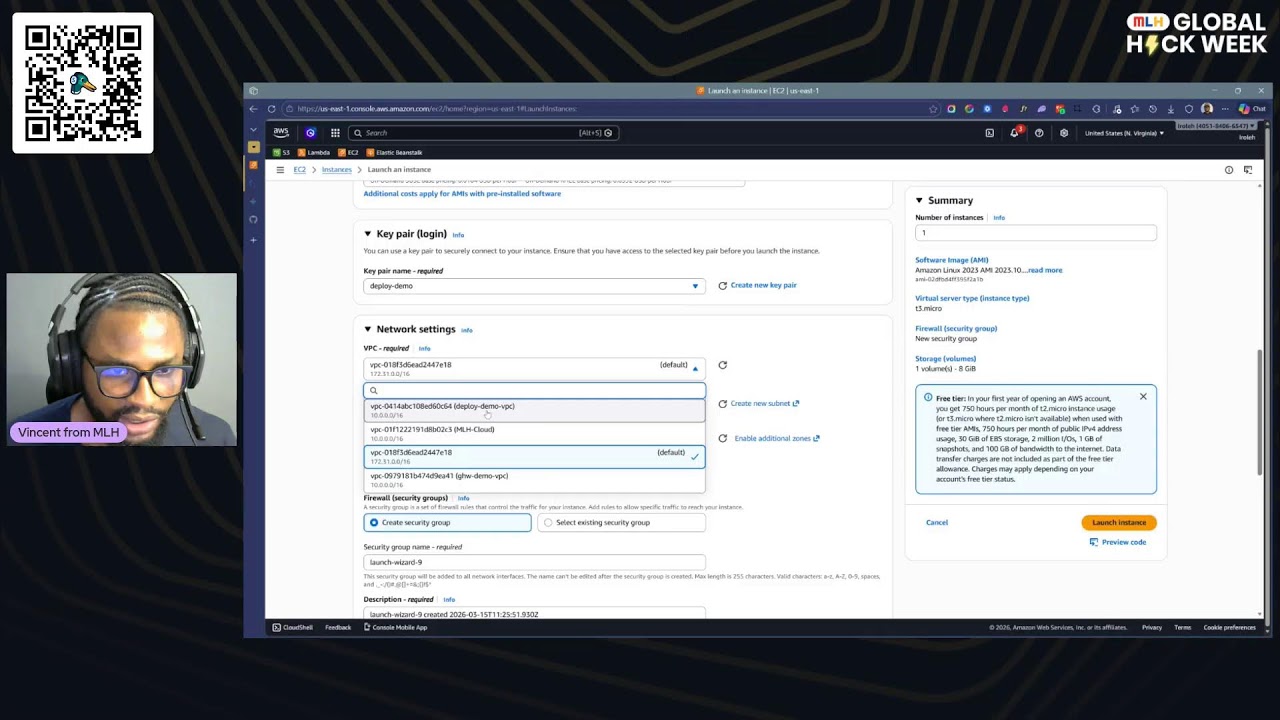Open Info link next to Key pair (login)
Viewport: 1280px width, 720px height.
[458, 235]
